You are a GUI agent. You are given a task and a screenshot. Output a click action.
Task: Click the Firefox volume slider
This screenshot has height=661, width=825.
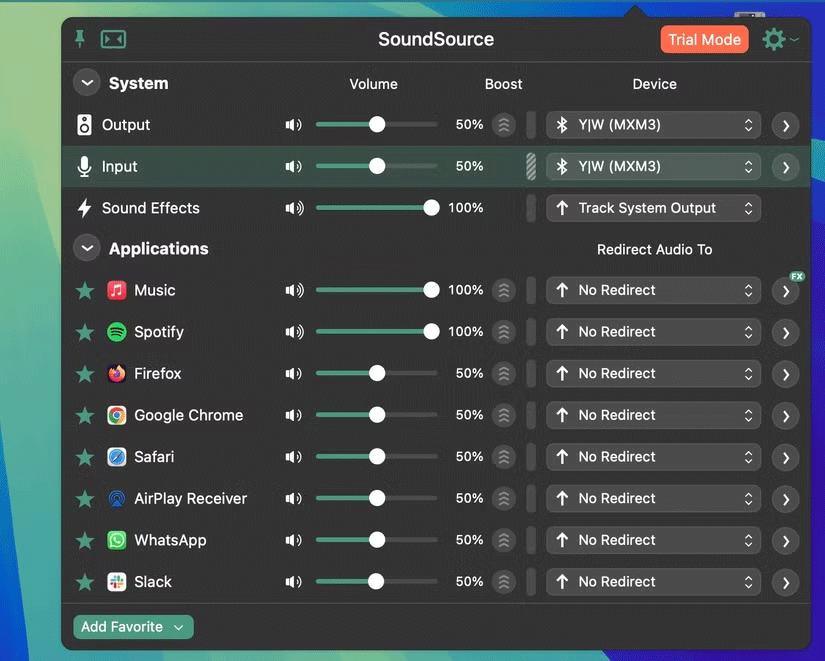(x=375, y=373)
